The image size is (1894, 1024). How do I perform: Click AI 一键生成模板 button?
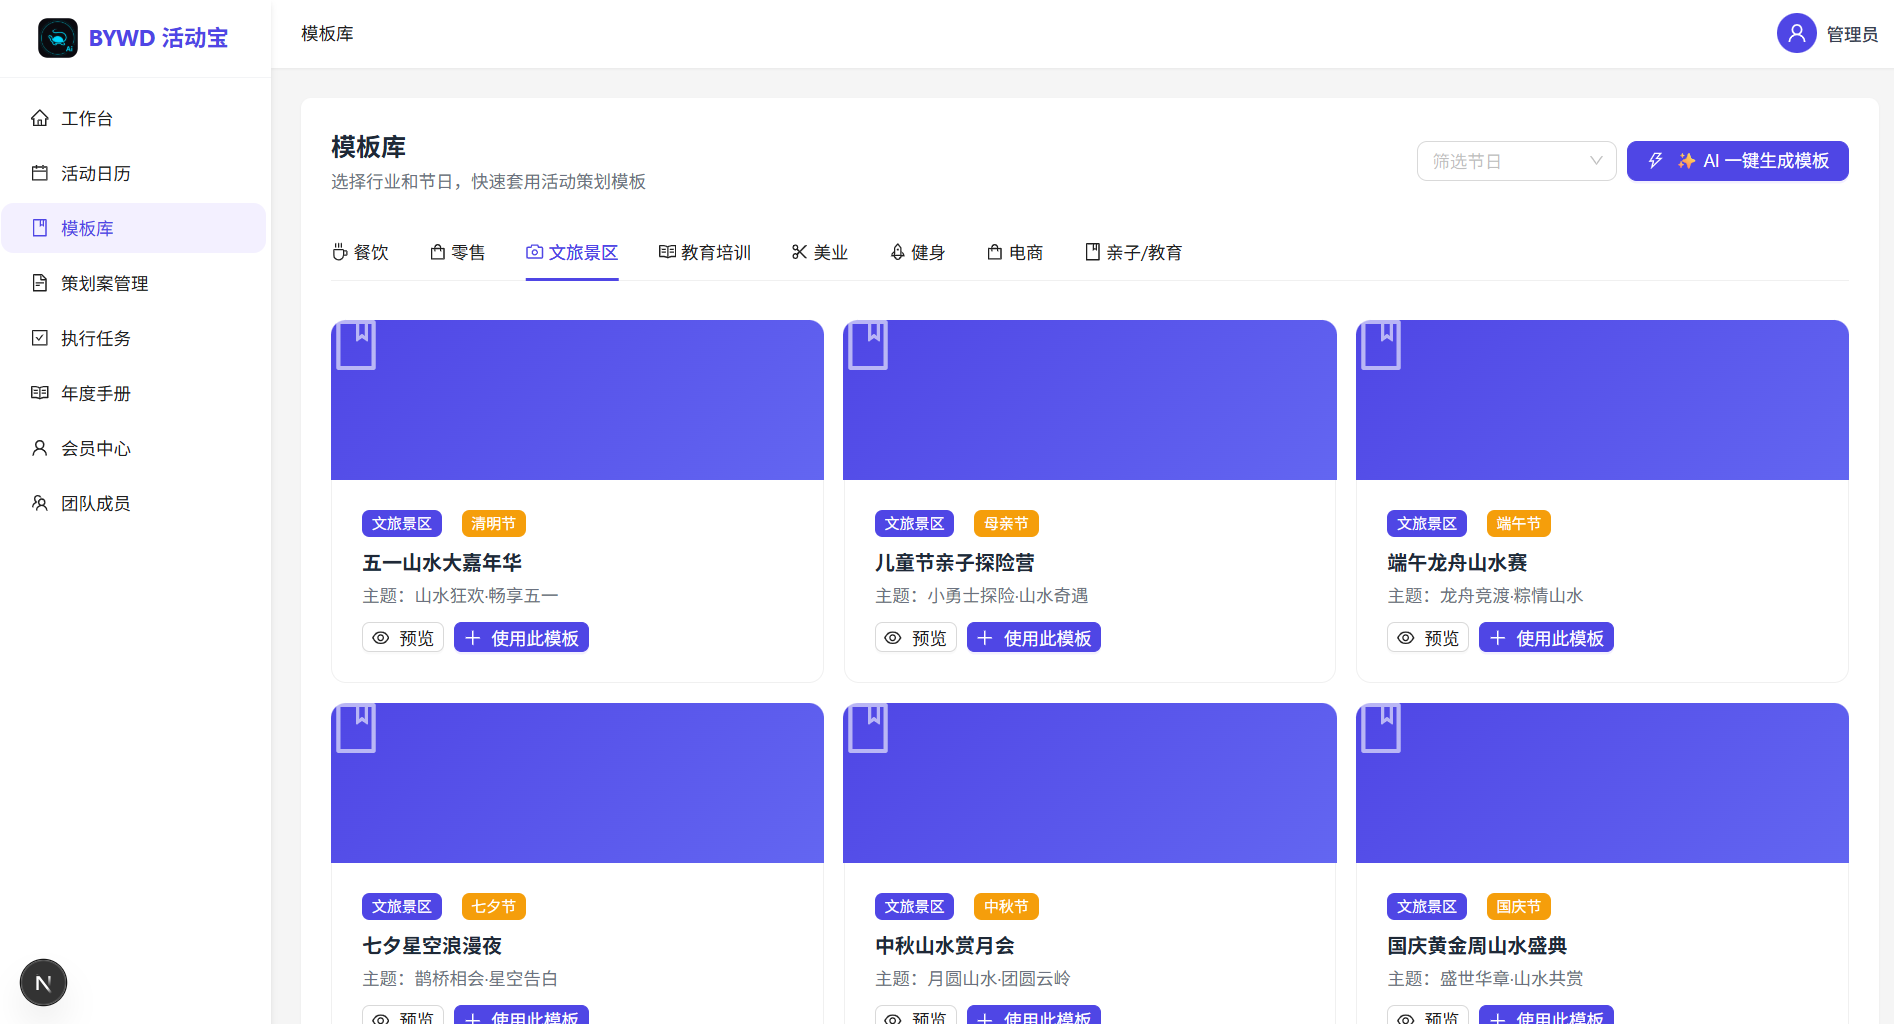click(1737, 161)
